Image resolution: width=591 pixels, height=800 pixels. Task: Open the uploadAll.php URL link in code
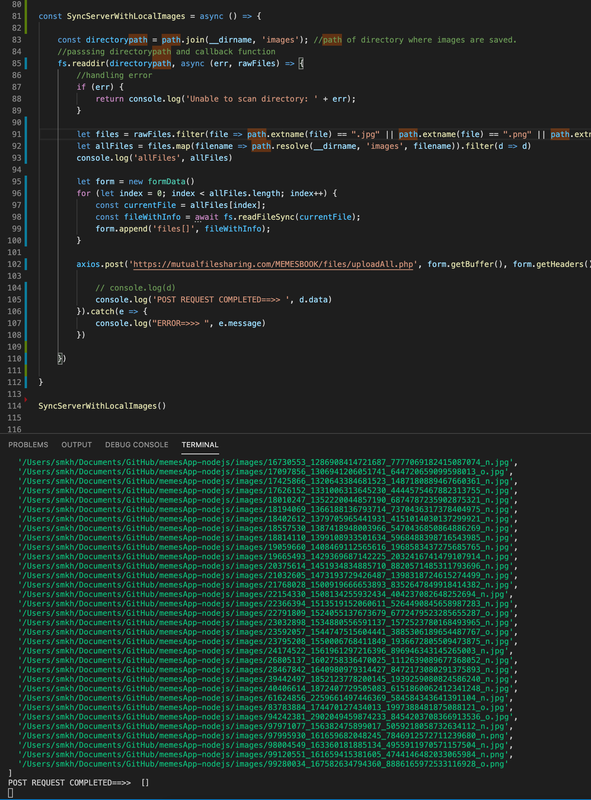(x=273, y=264)
